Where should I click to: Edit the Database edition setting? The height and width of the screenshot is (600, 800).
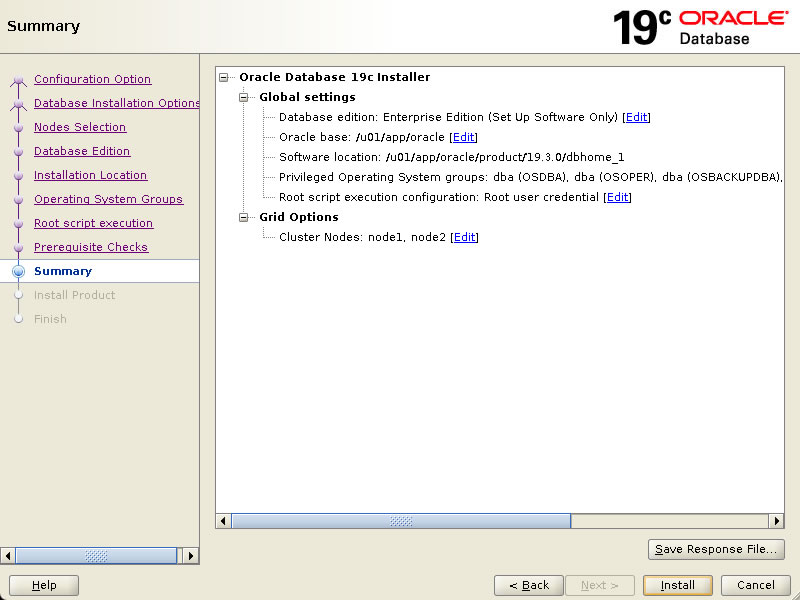(636, 117)
